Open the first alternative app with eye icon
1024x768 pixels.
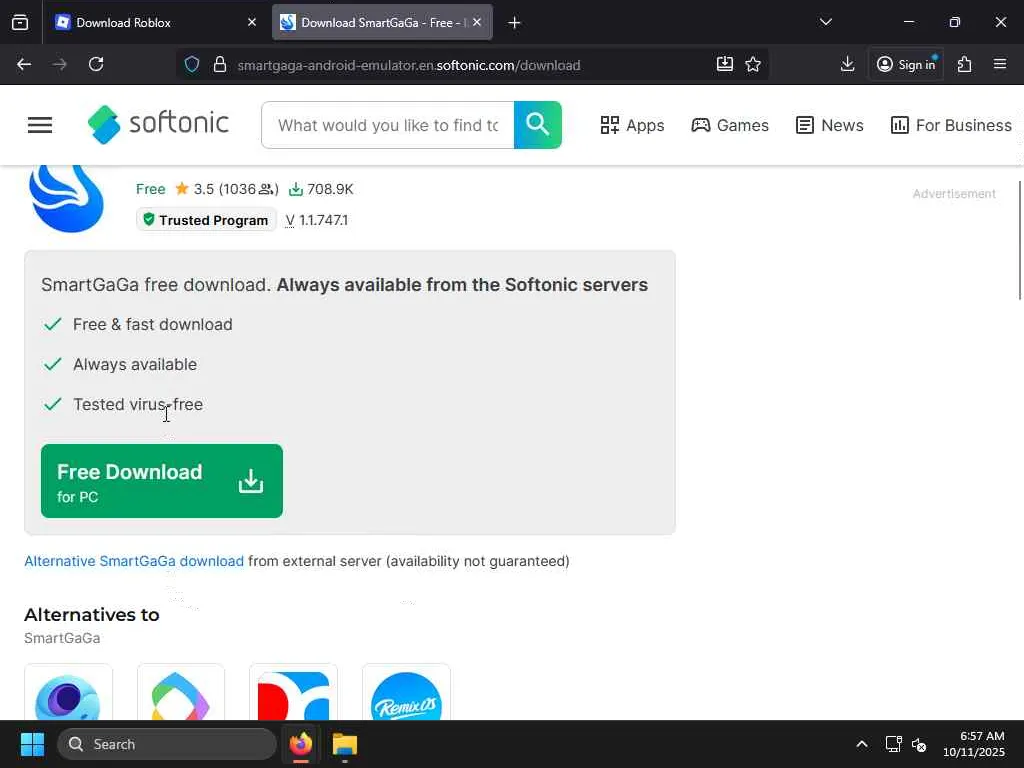click(69, 692)
